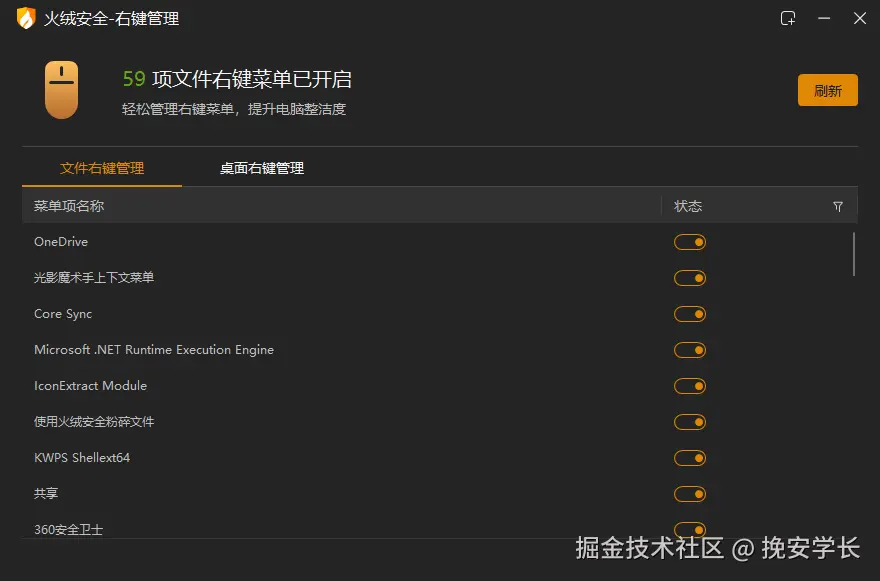Image resolution: width=880 pixels, height=581 pixels.
Task: Turn off the Core Sync toggle
Action: coord(690,314)
